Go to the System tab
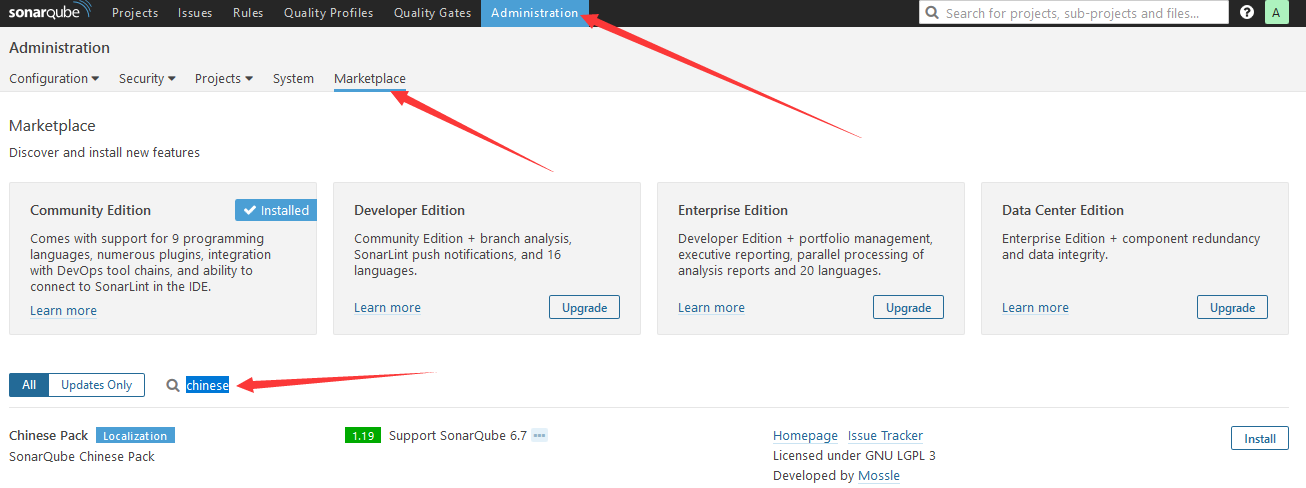This screenshot has width=1306, height=488. 293,78
